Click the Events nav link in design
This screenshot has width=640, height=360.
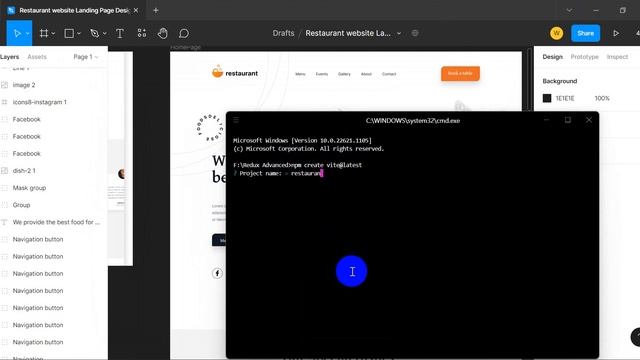(x=322, y=74)
